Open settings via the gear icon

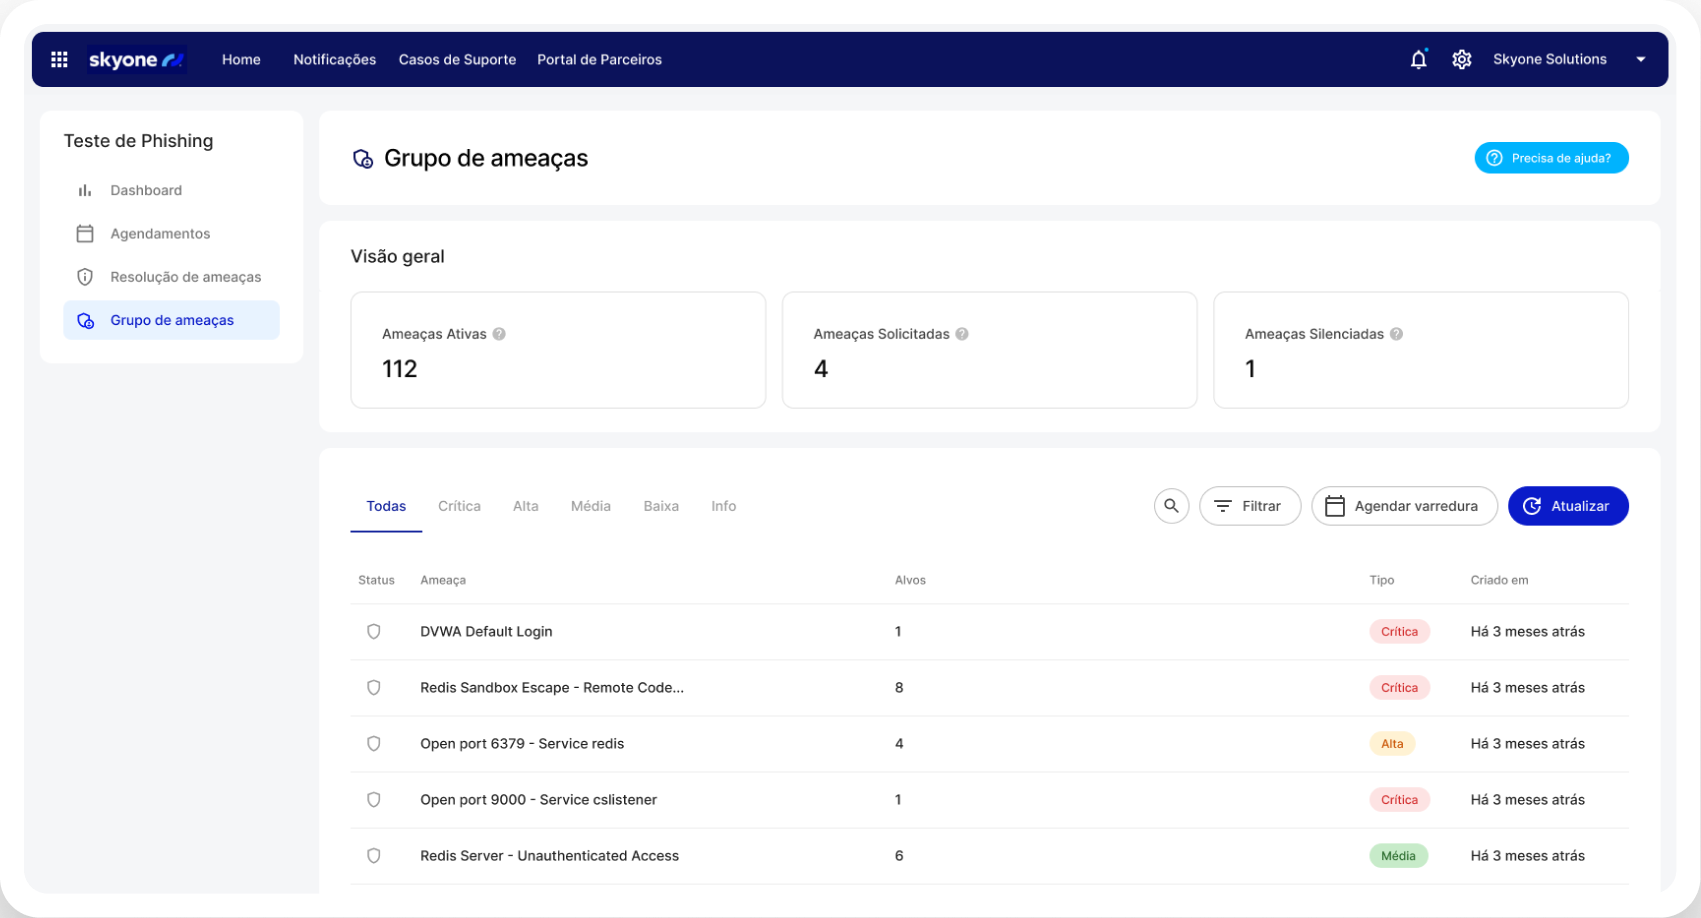1461,60
